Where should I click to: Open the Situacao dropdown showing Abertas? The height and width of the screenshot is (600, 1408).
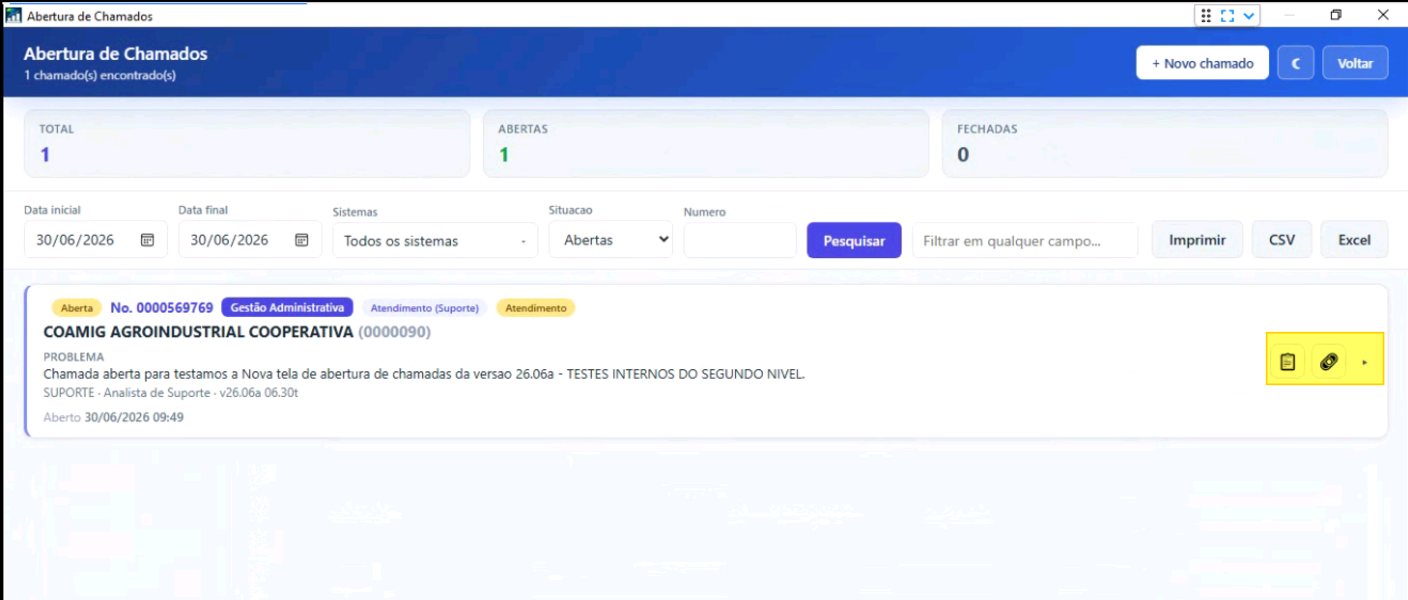[611, 240]
